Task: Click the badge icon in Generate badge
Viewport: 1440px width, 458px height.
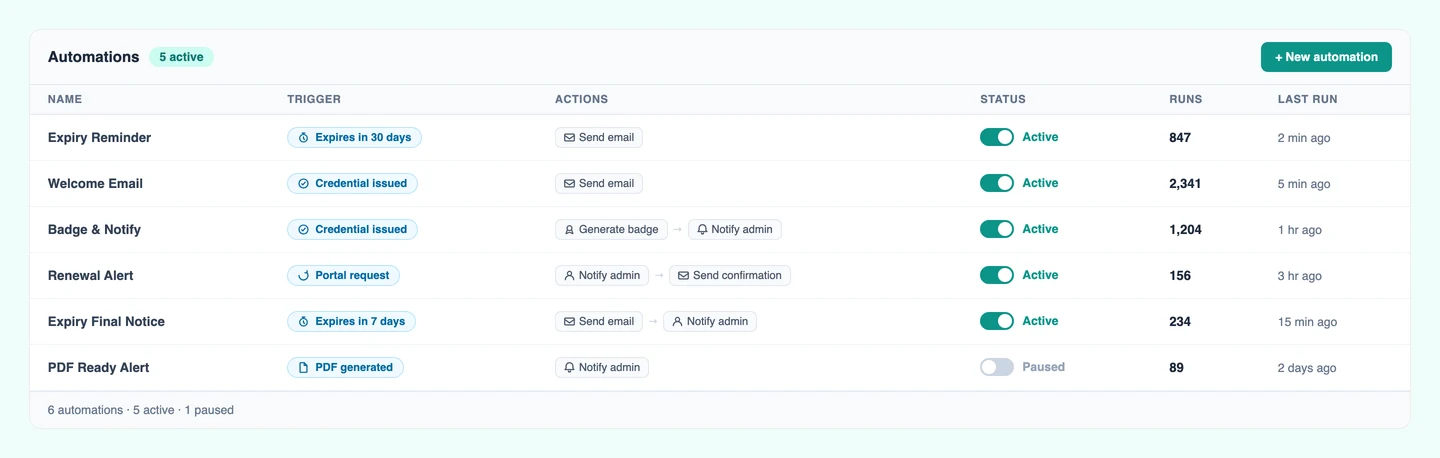Action: click(569, 230)
